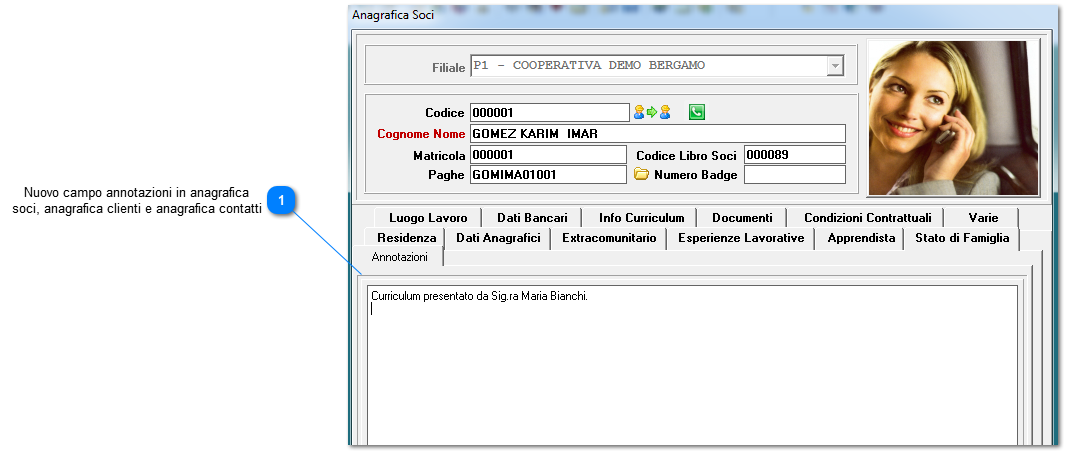
Task: Click the Cognome Nome text field
Action: tap(657, 133)
